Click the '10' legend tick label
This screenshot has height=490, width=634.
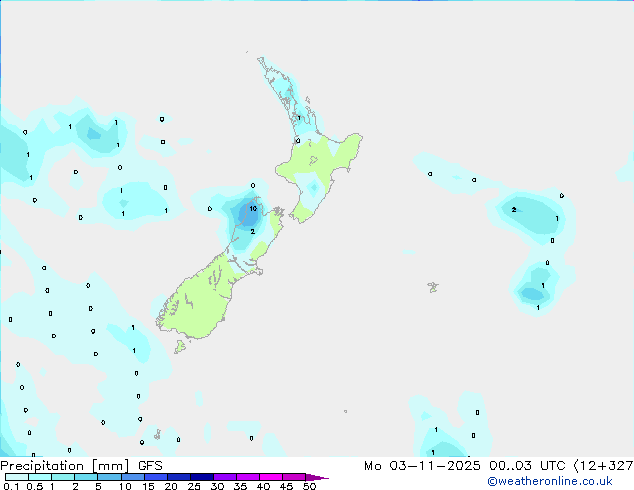125,486
